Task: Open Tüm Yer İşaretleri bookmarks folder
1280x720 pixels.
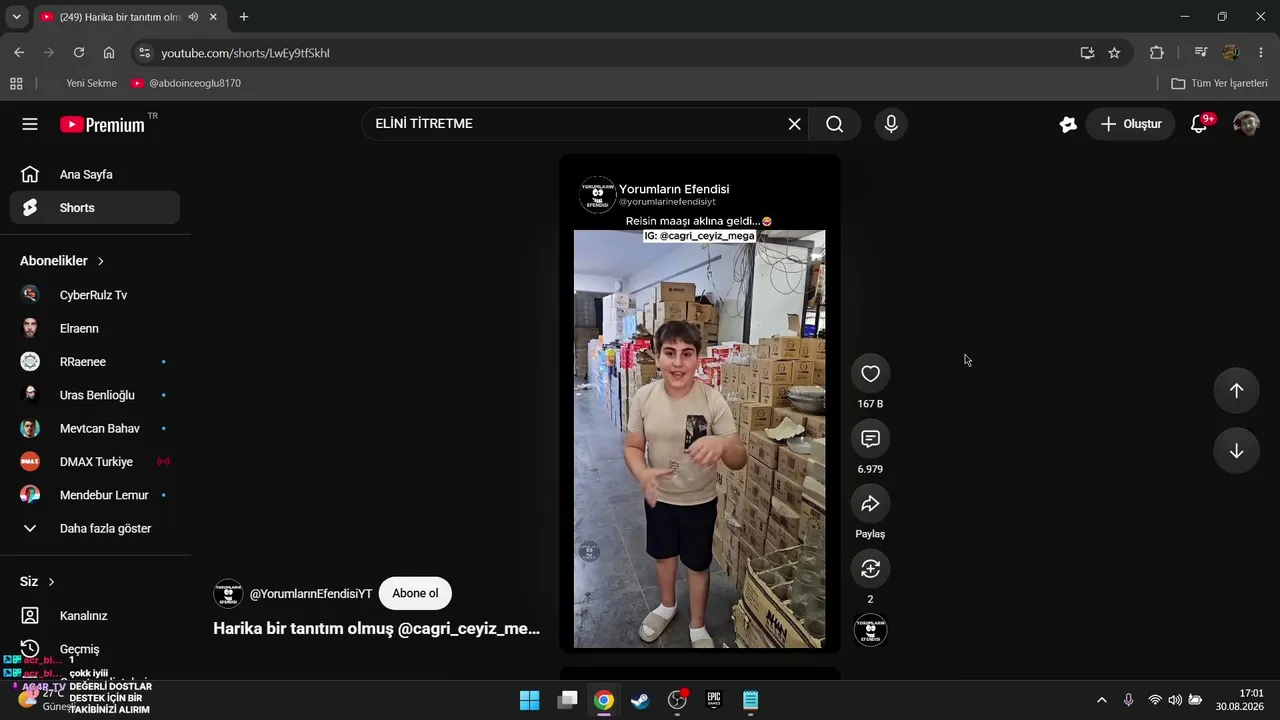Action: pyautogui.click(x=1219, y=83)
